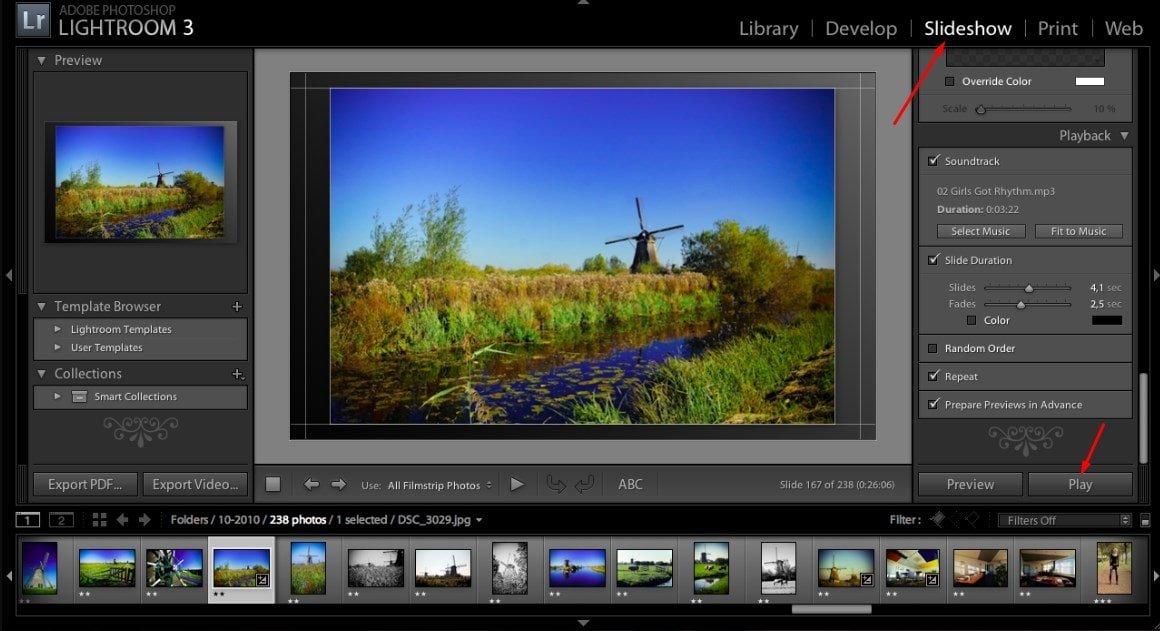
Task: Click the toolbar play triangle icon
Action: point(517,485)
